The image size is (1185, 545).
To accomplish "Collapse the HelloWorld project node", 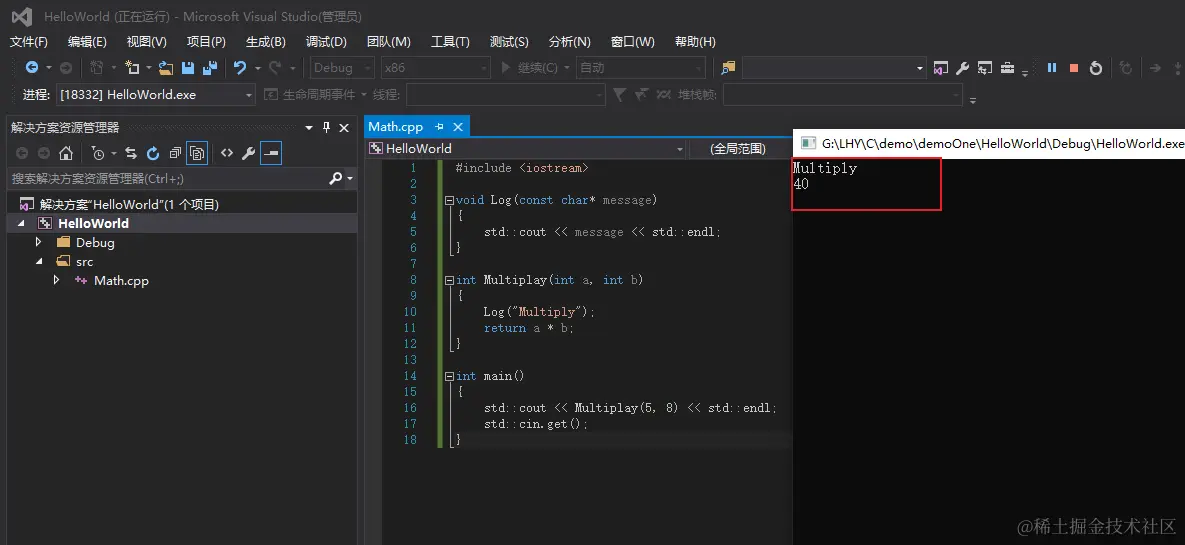I will [20, 223].
